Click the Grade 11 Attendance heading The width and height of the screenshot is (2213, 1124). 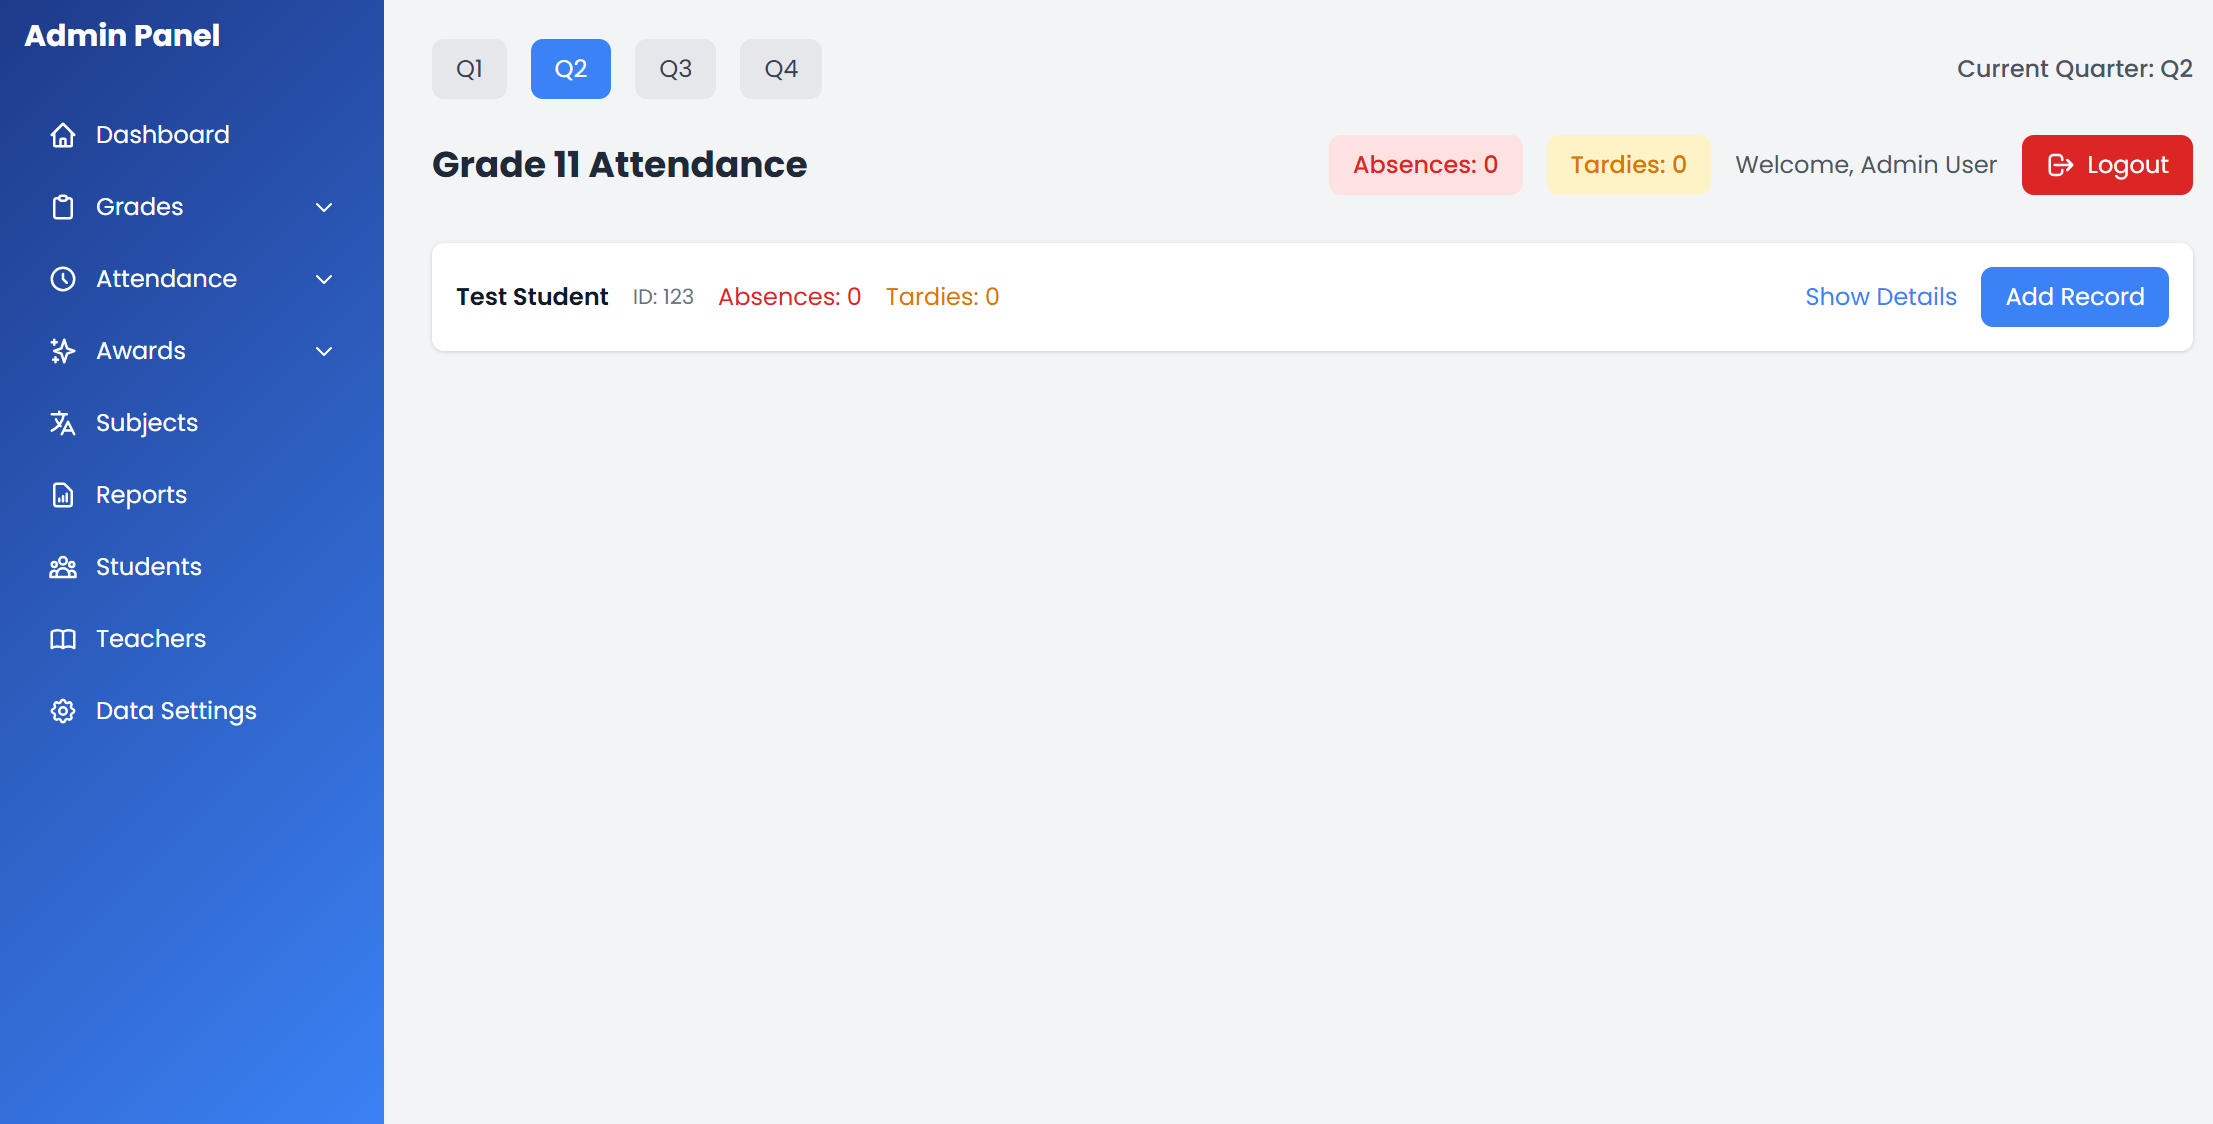[x=620, y=165]
